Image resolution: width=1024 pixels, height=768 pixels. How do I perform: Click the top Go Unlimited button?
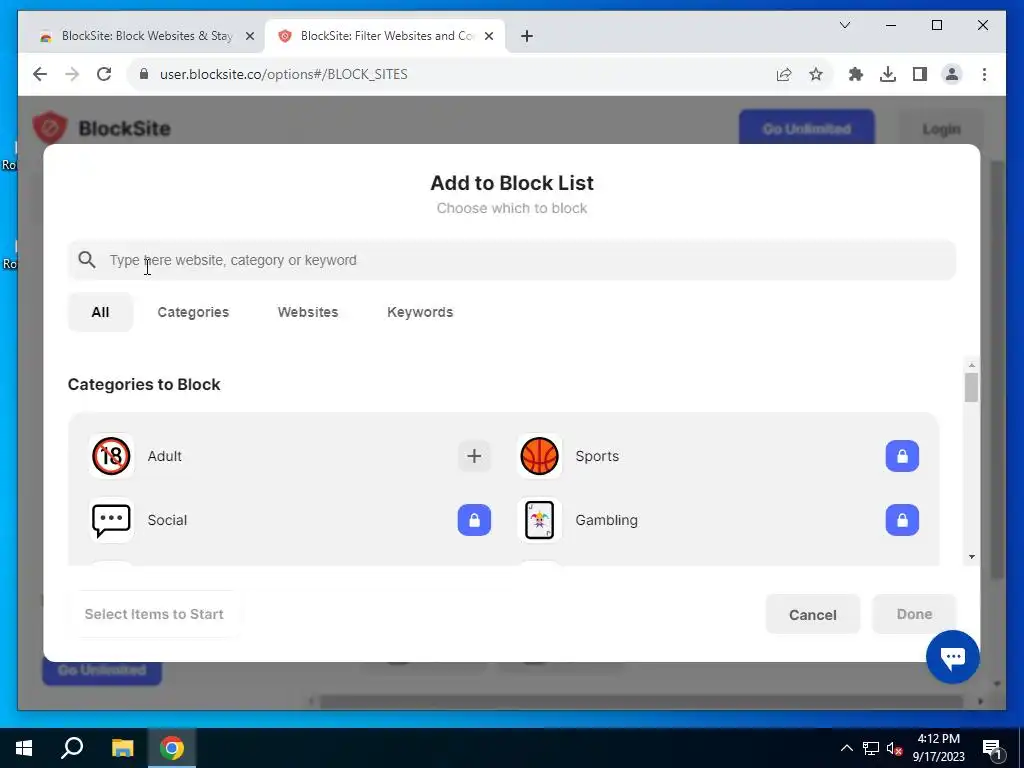tap(807, 129)
